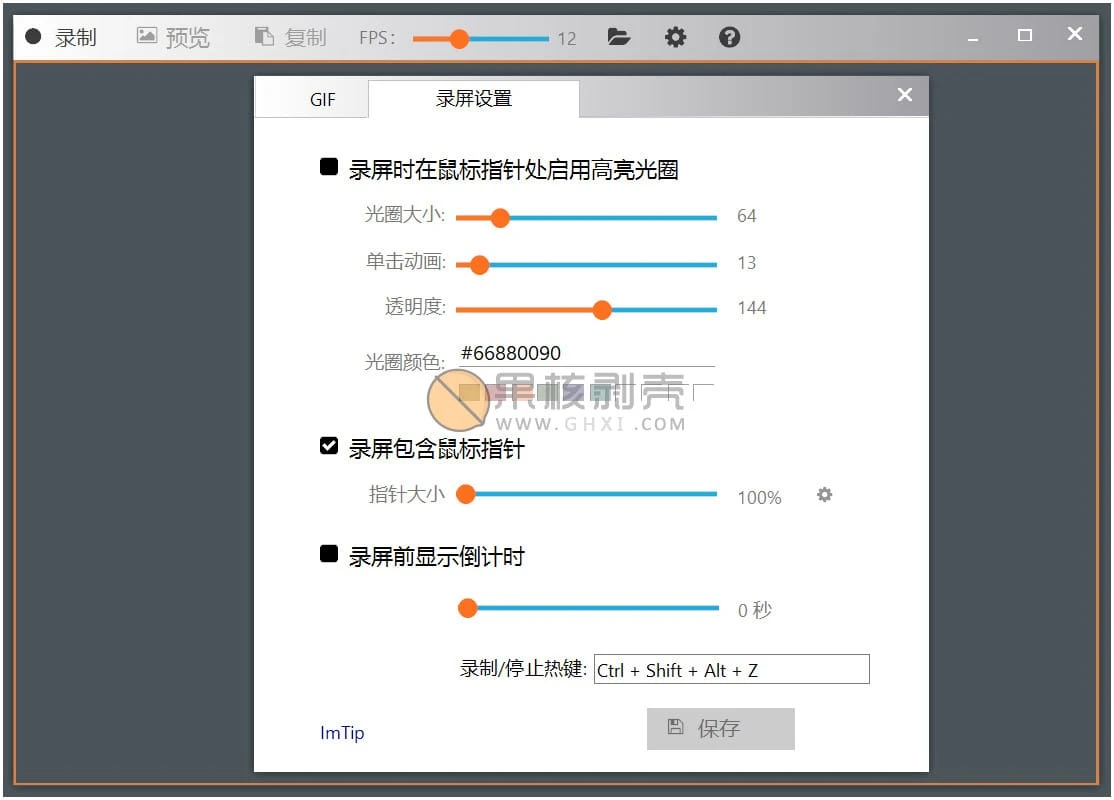Open the folder icon in the toolbar
Viewport: 1114px width, 800px height.
(x=619, y=38)
